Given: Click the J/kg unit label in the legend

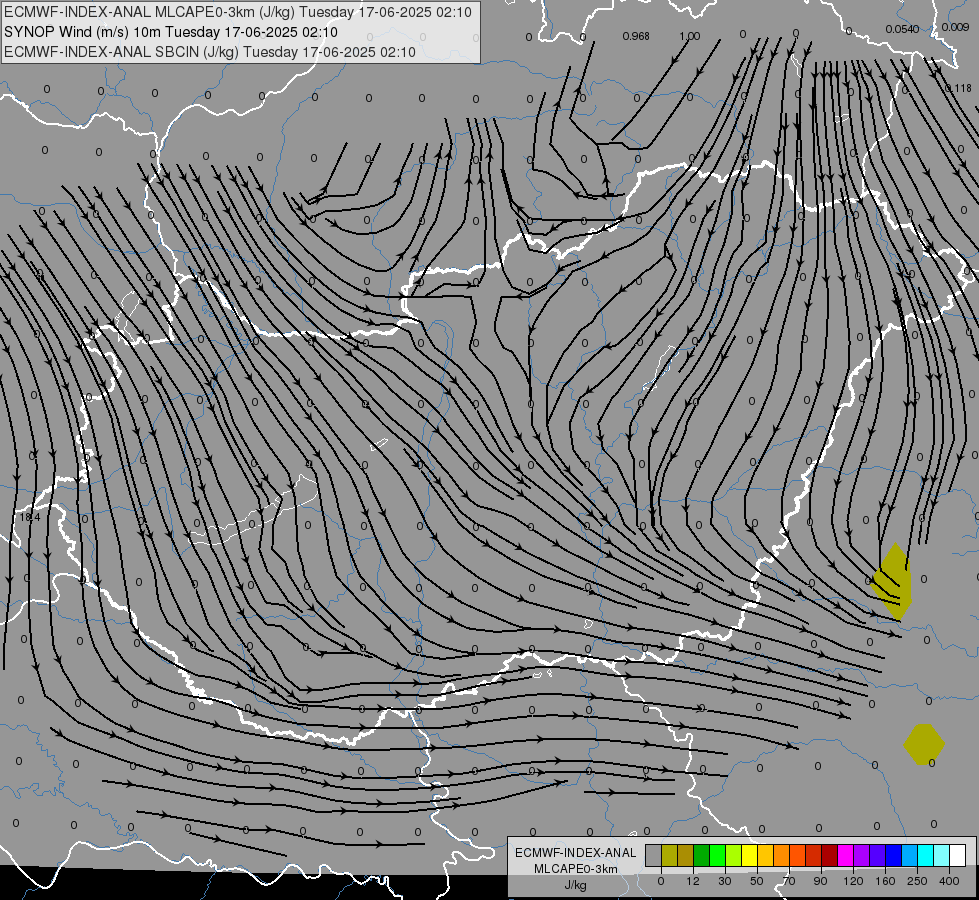Looking at the screenshot, I should tap(576, 885).
